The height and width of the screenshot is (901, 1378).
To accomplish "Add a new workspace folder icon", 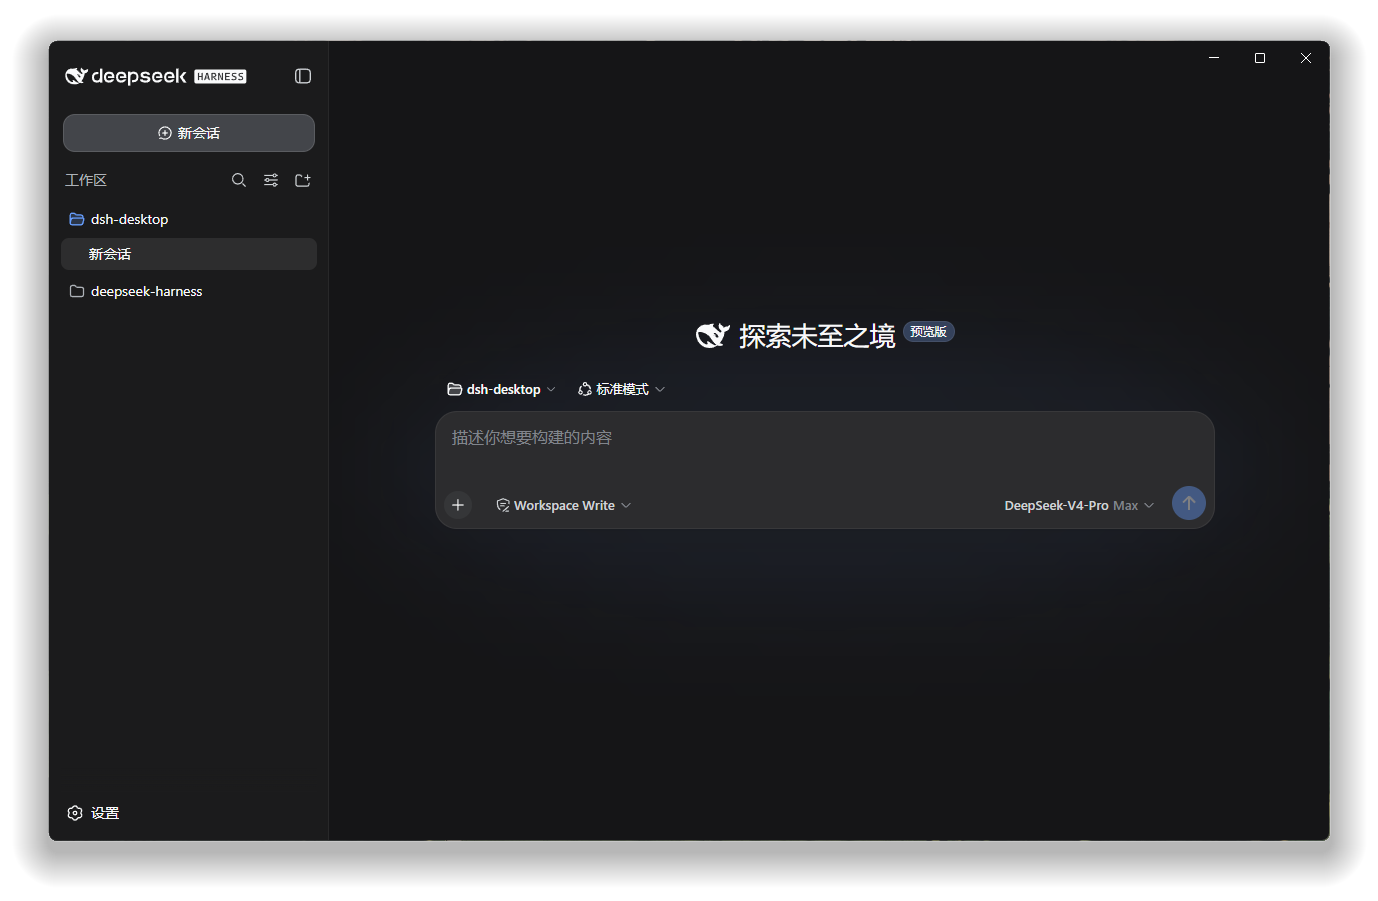I will [x=303, y=180].
